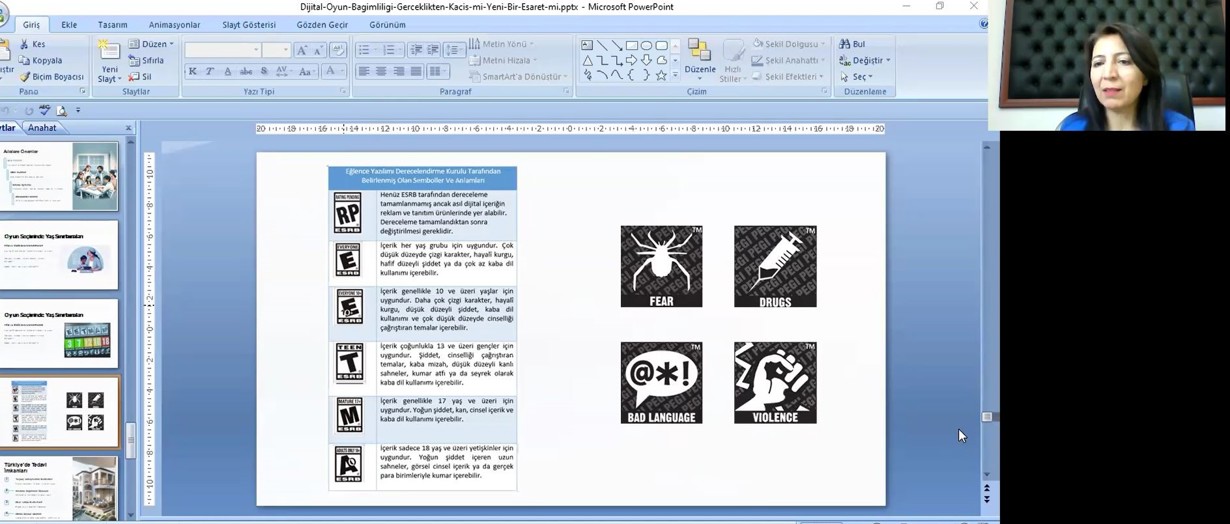The image size is (1230, 524).
Task: Open the line spacing dropdown
Action: click(x=455, y=50)
